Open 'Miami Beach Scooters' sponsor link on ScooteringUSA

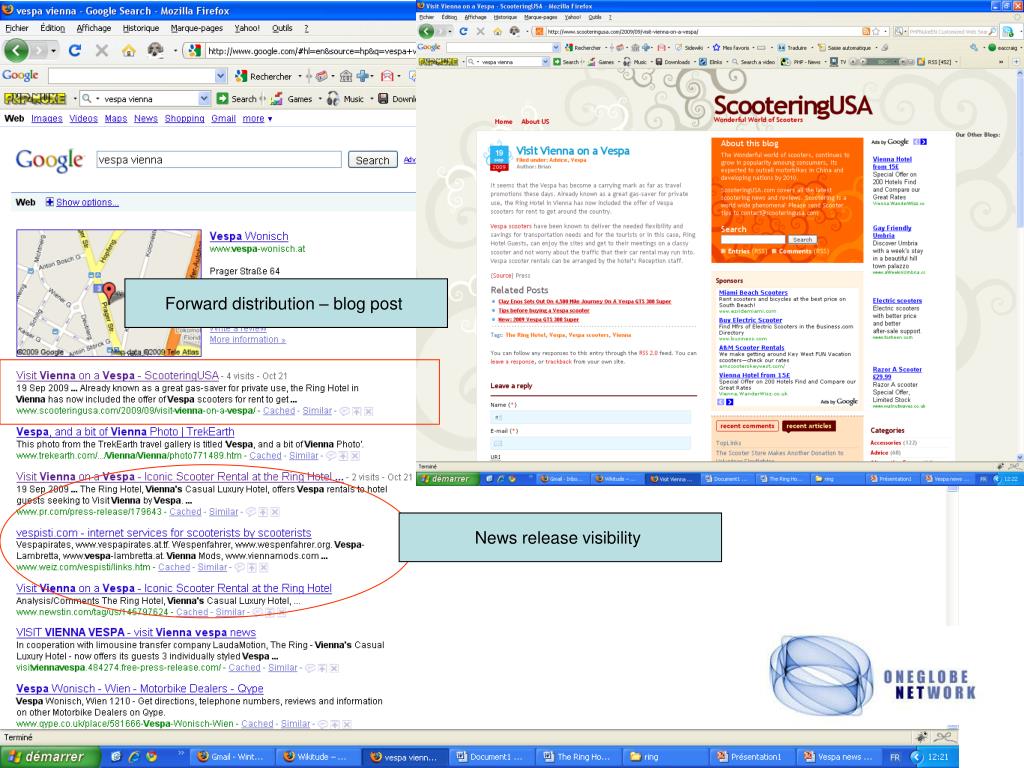point(753,293)
